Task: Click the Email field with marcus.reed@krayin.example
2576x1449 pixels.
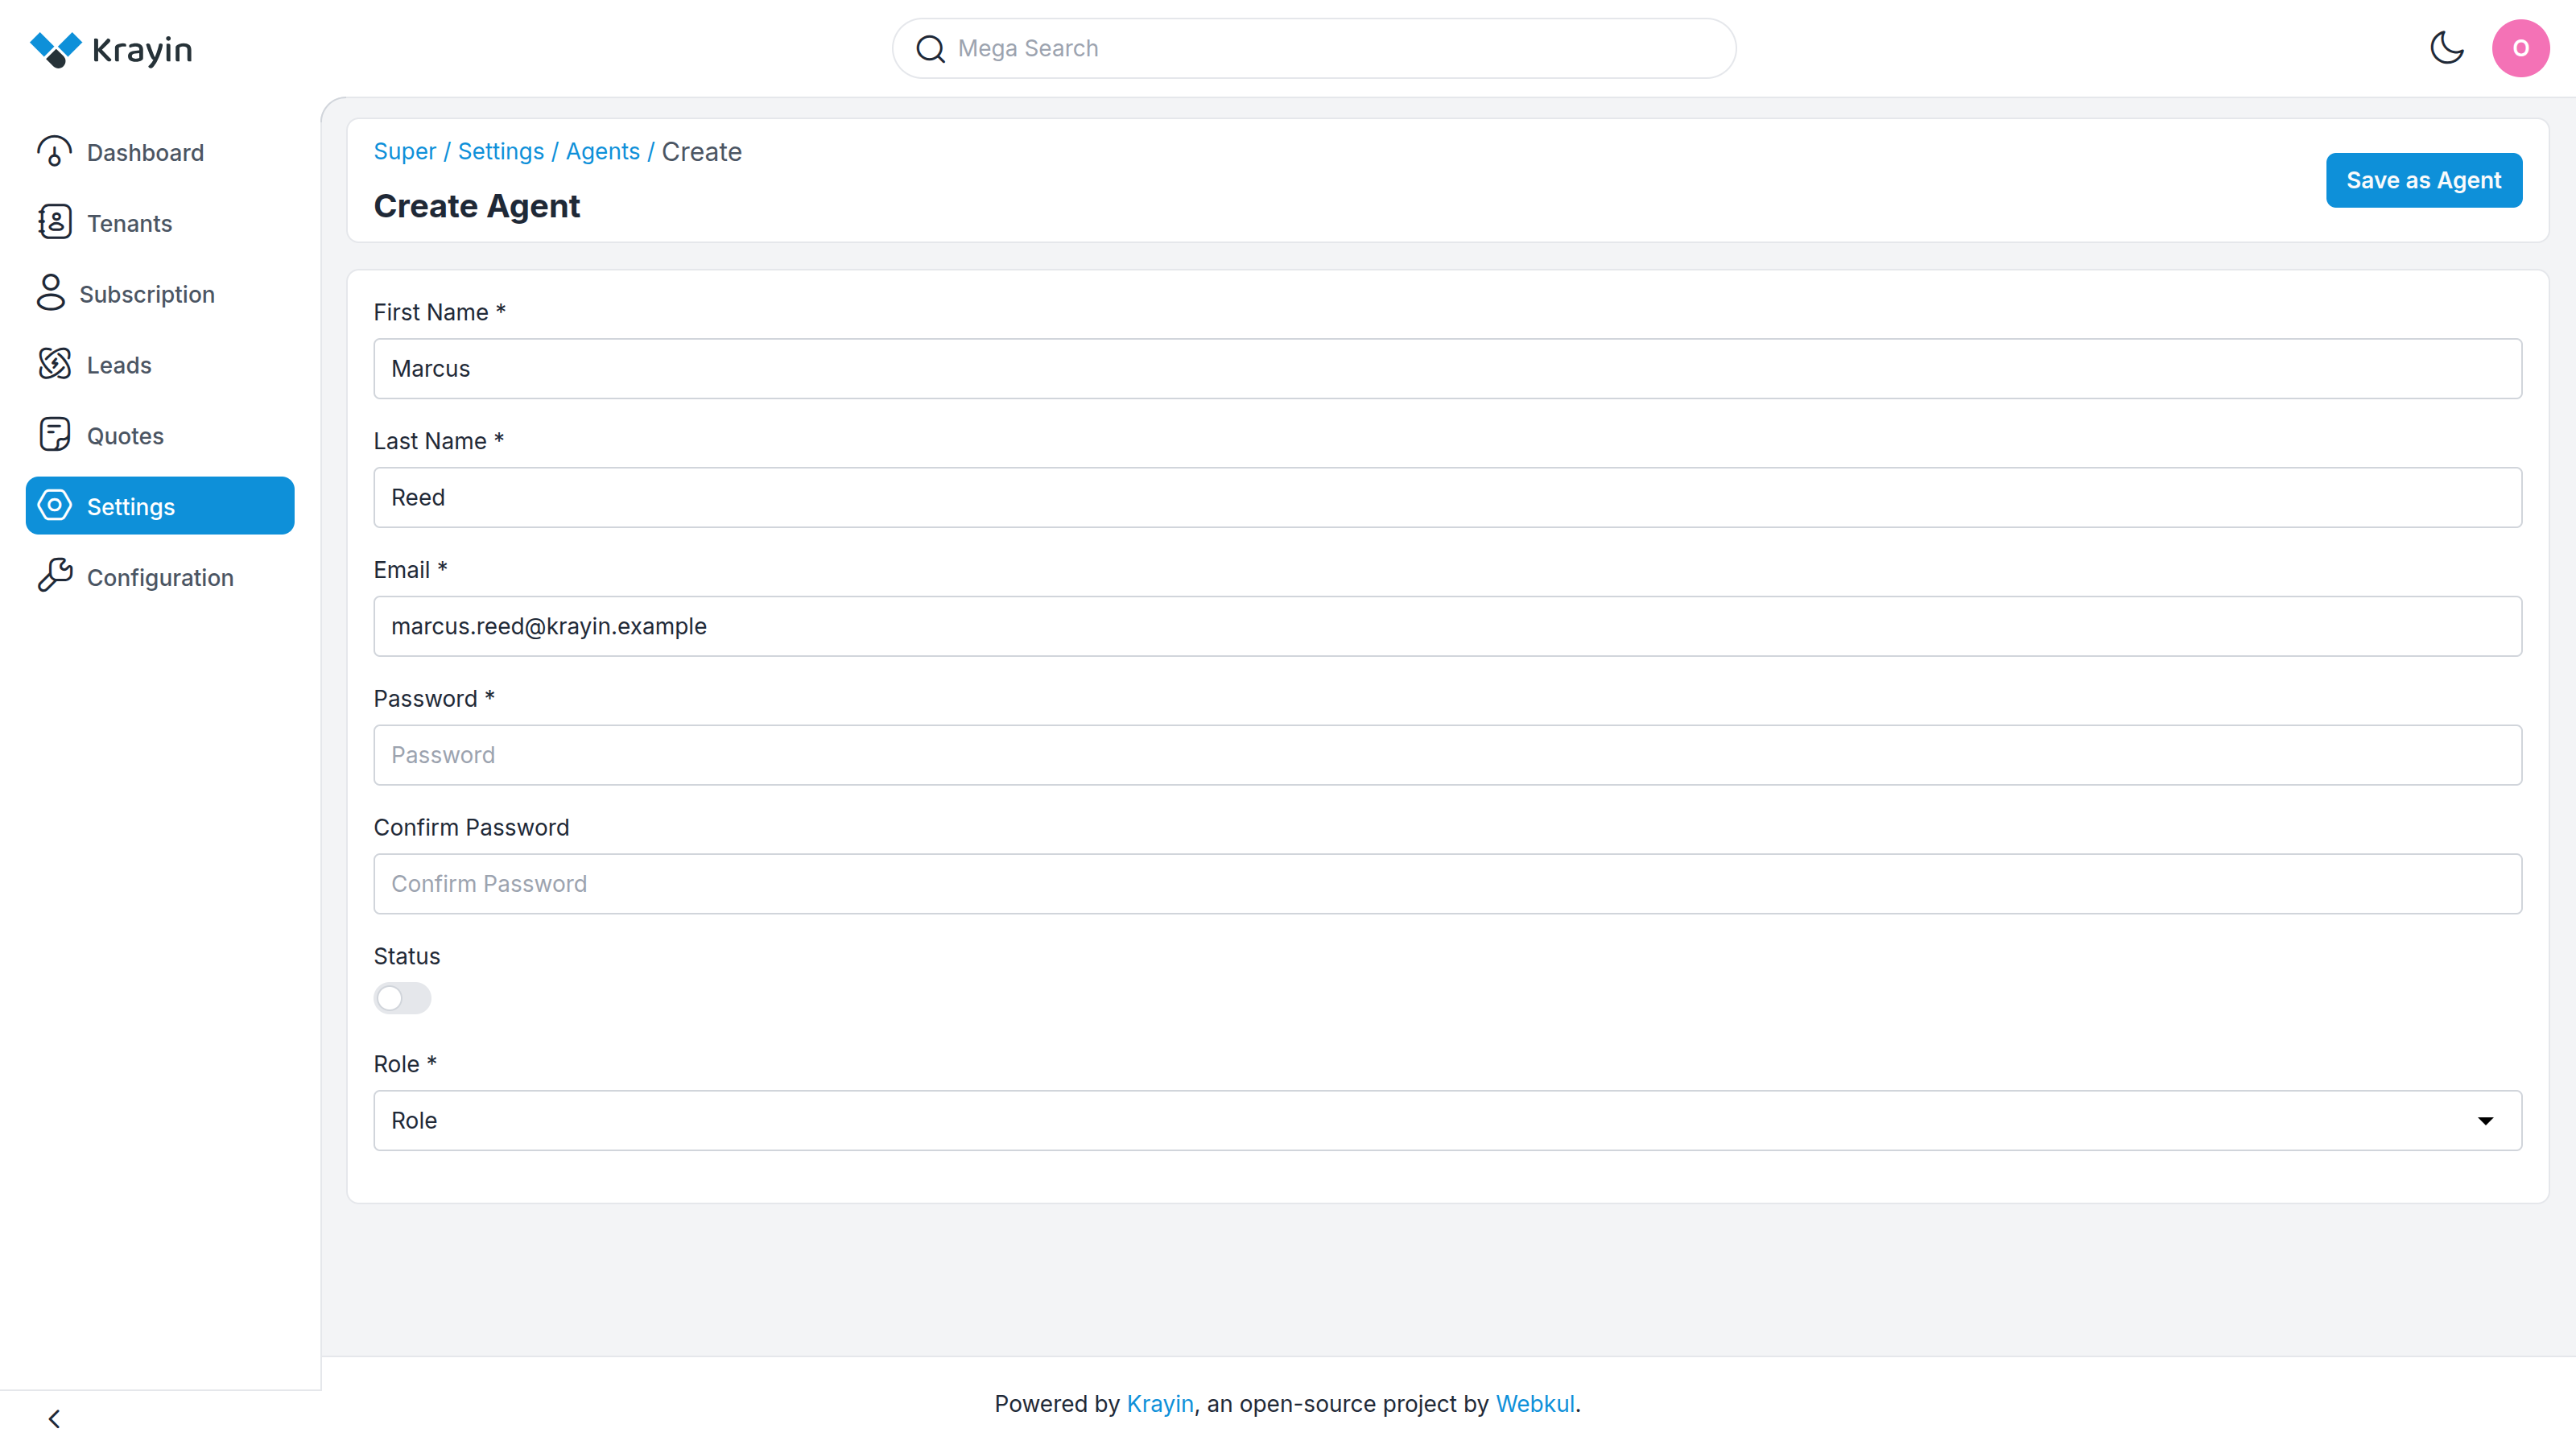Action: point(1447,626)
